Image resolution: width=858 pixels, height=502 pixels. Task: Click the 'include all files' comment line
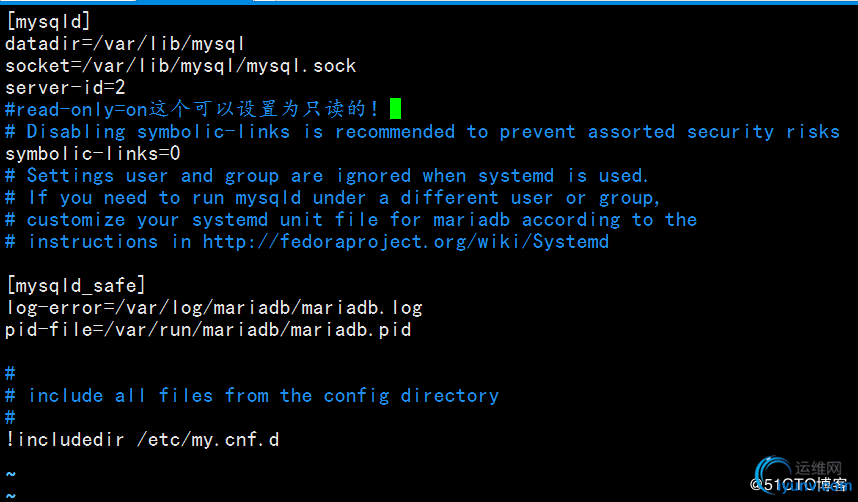(x=252, y=396)
